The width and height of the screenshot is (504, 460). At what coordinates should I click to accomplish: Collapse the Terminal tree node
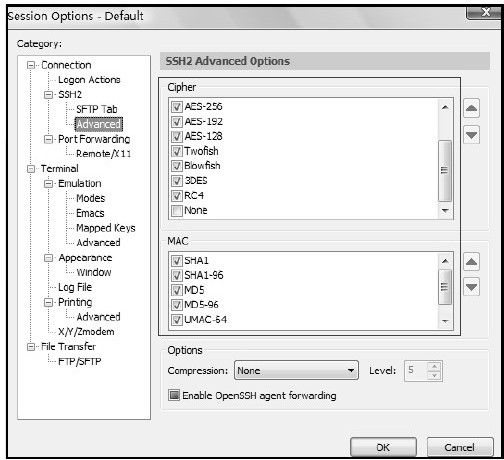point(31,169)
